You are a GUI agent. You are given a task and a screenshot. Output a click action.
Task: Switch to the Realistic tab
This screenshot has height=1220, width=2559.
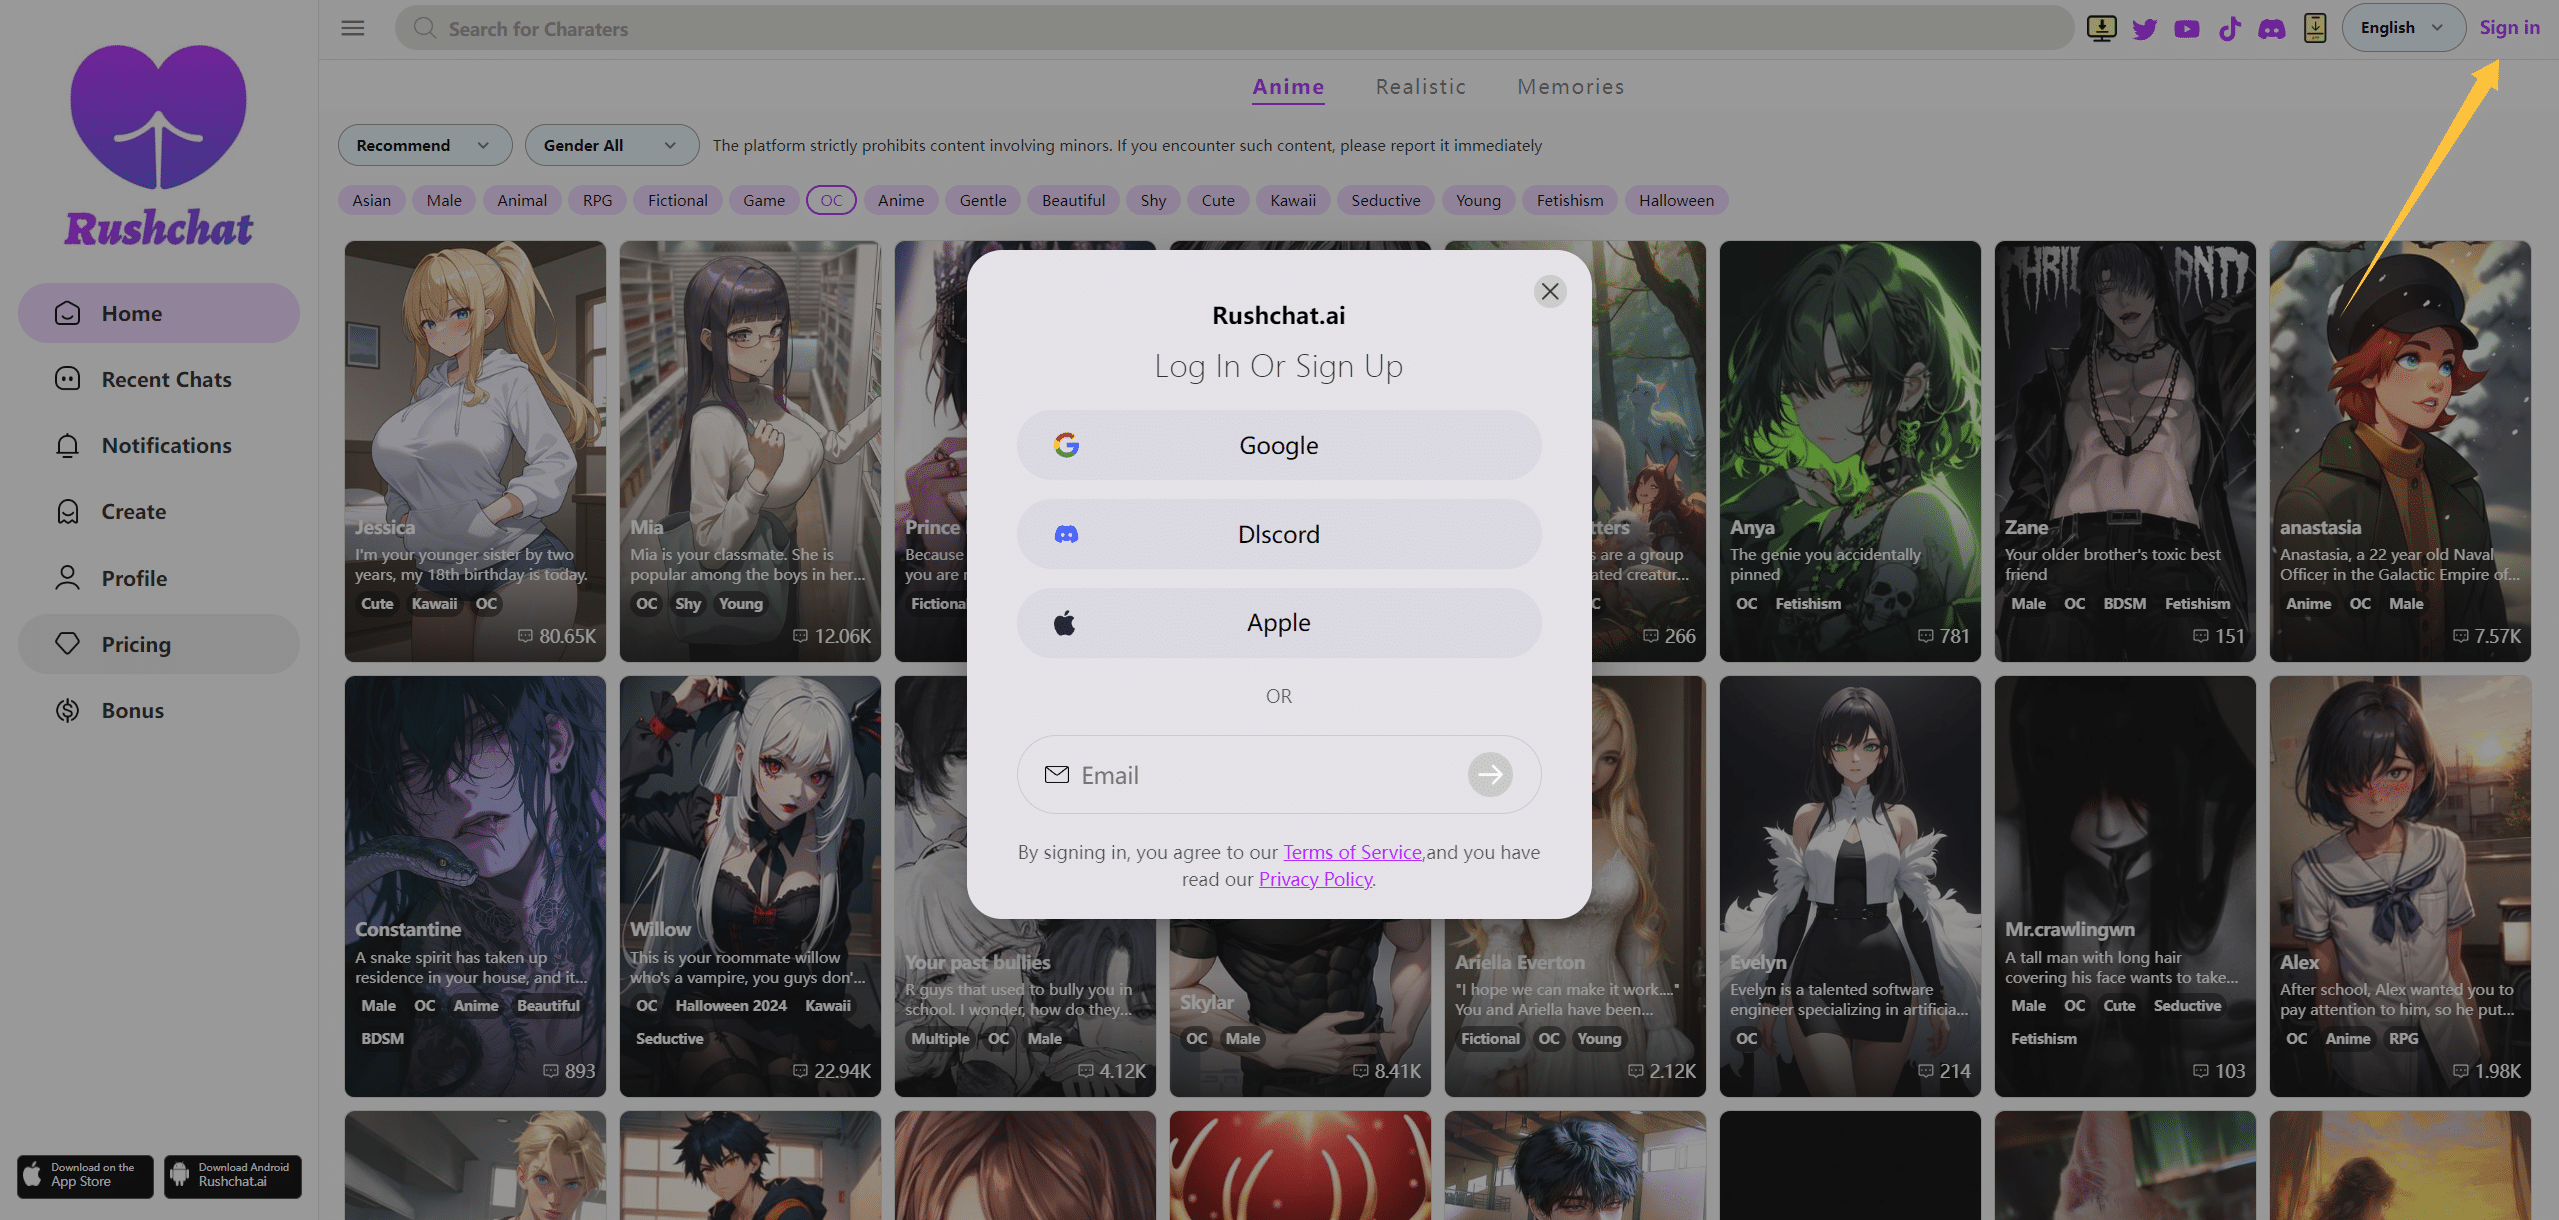[x=1420, y=87]
